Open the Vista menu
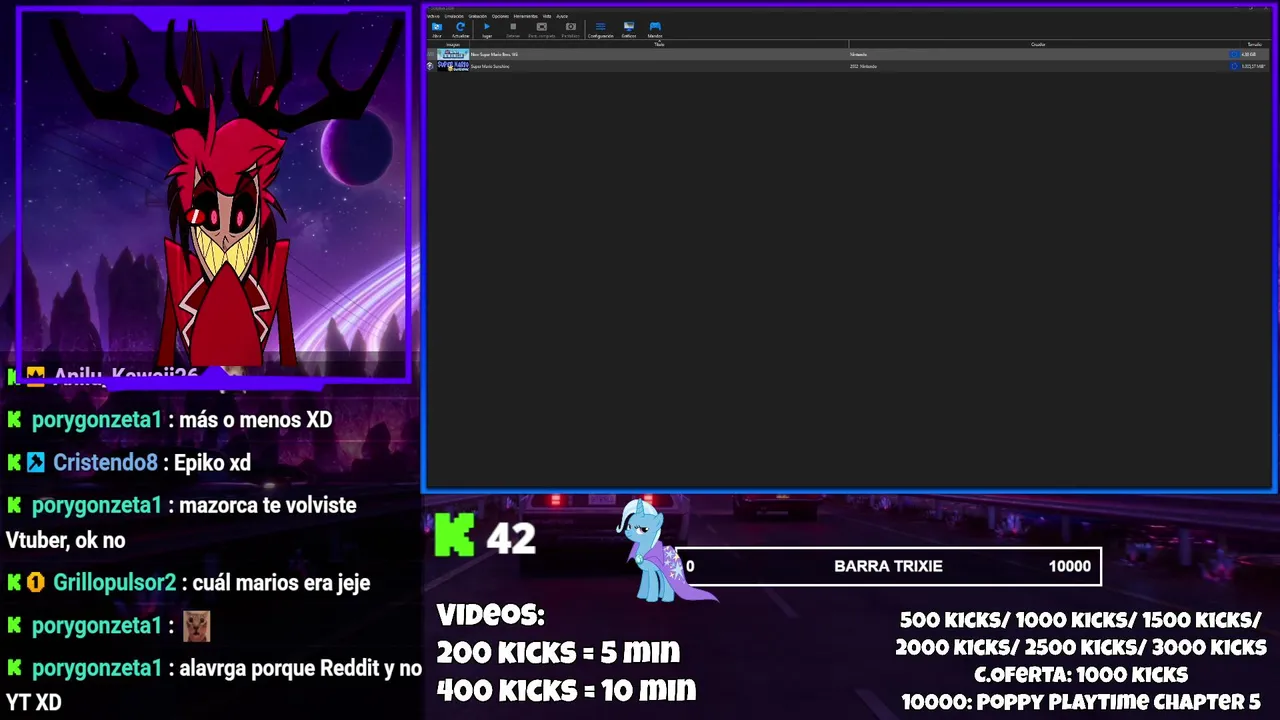The height and width of the screenshot is (720, 1280). click(547, 16)
